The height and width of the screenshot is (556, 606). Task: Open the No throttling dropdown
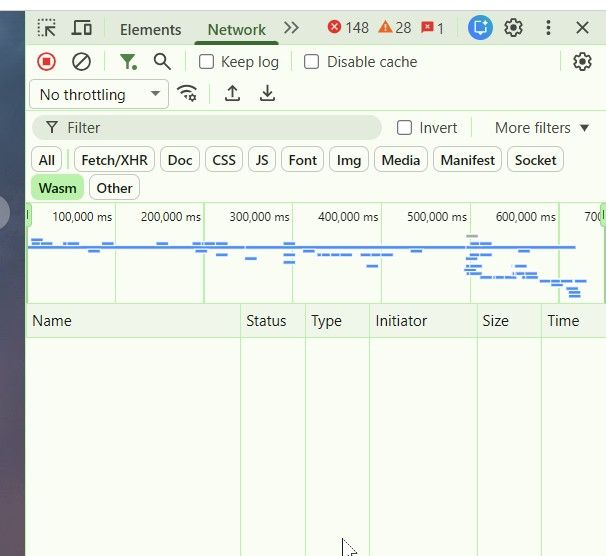point(99,94)
